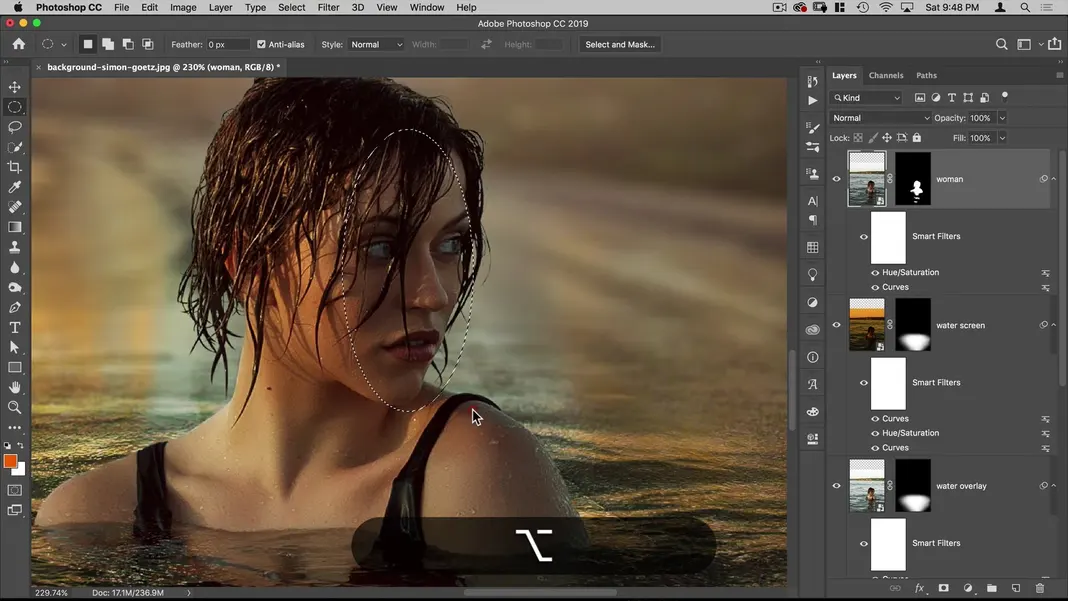The height and width of the screenshot is (601, 1068).
Task: Switch to the Channels tab
Action: tap(885, 76)
